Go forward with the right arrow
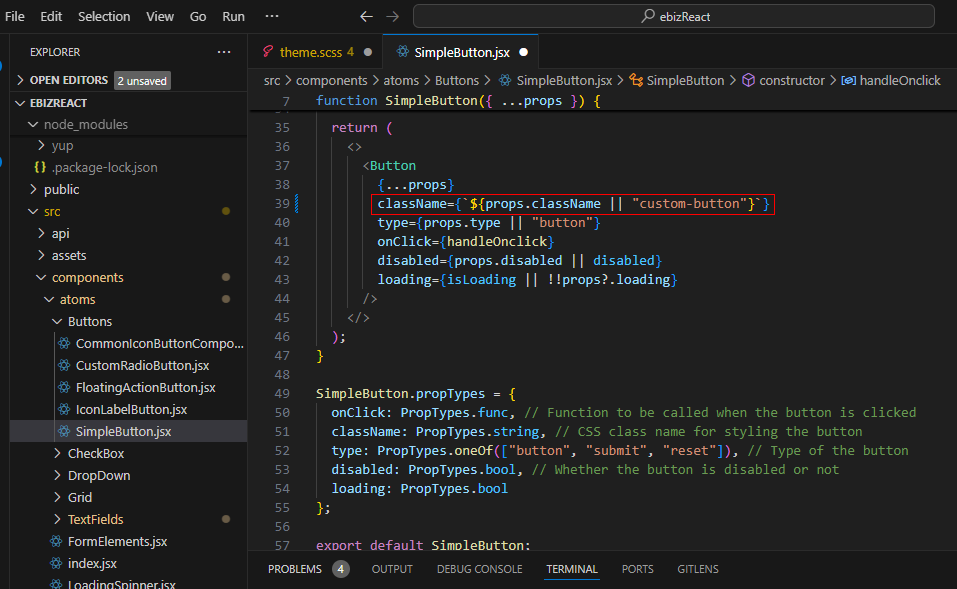Screen dimensions: 957x589 click(x=392, y=16)
